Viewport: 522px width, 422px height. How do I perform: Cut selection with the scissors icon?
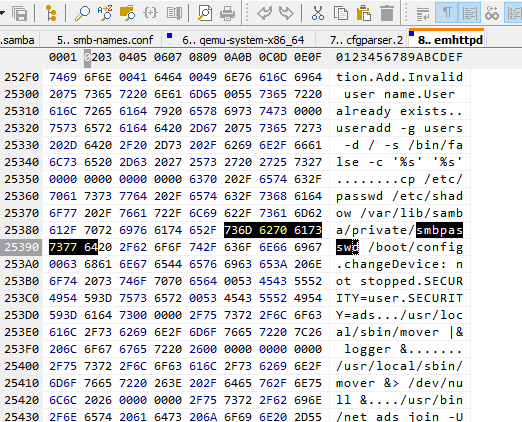[x=318, y=13]
